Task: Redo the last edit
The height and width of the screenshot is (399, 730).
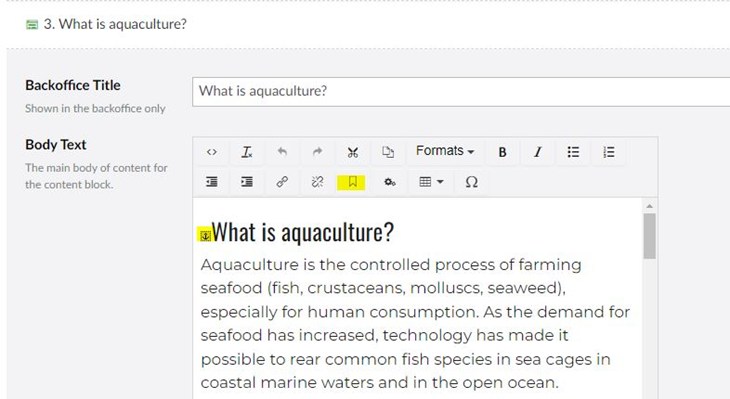Action: [318, 152]
